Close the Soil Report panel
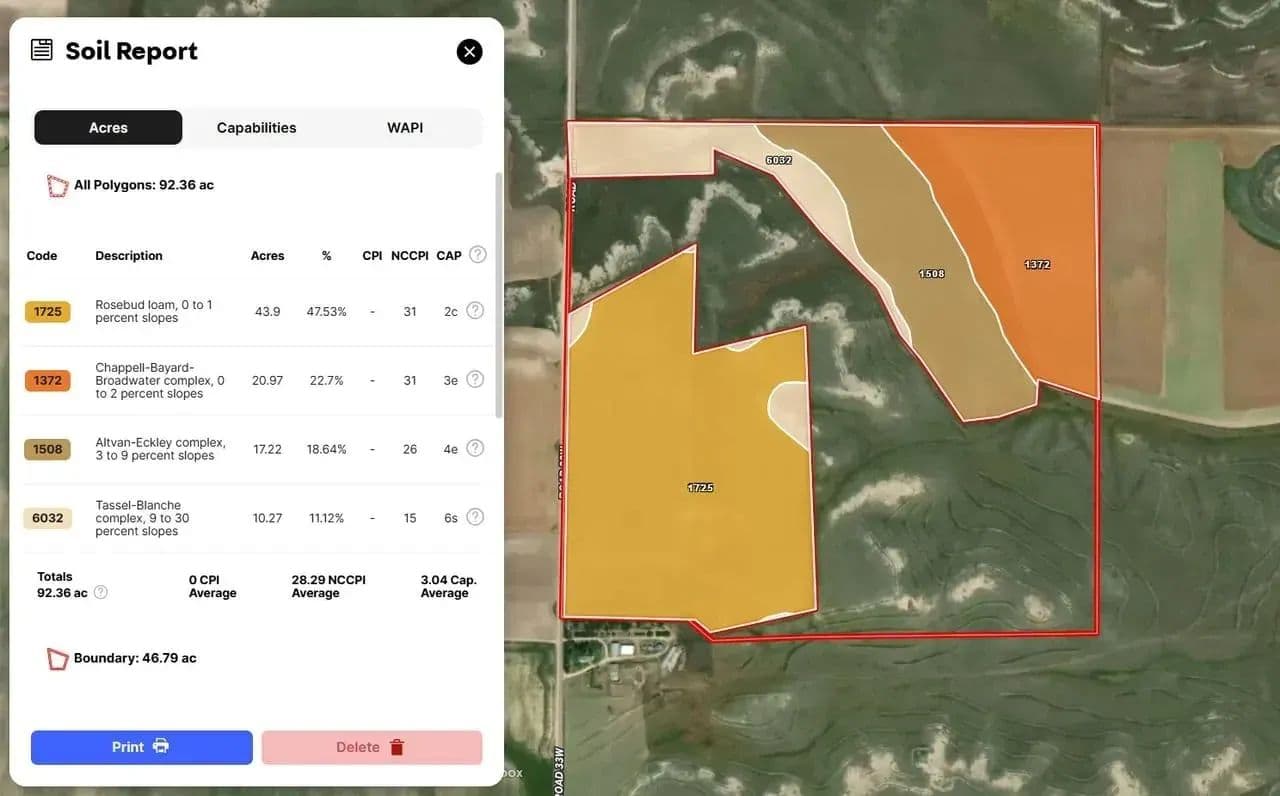1280x796 pixels. [x=469, y=52]
